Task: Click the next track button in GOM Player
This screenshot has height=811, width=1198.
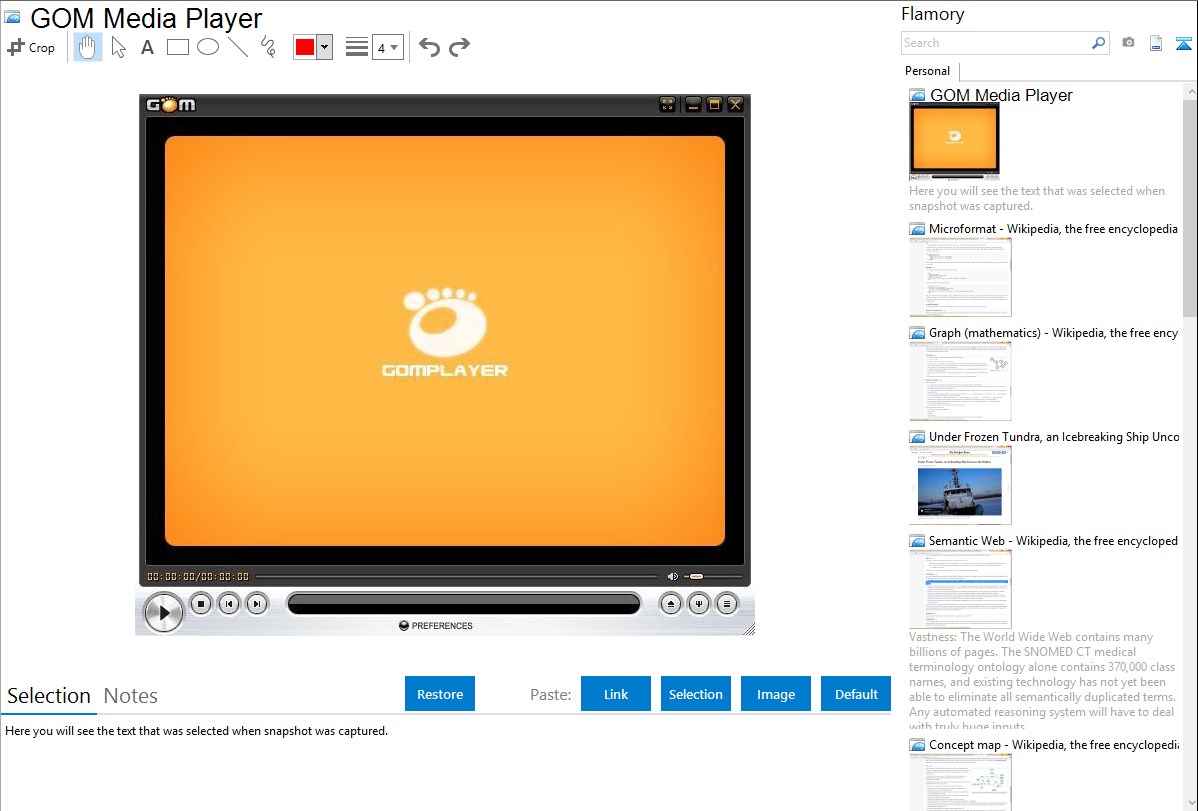Action: click(x=257, y=604)
